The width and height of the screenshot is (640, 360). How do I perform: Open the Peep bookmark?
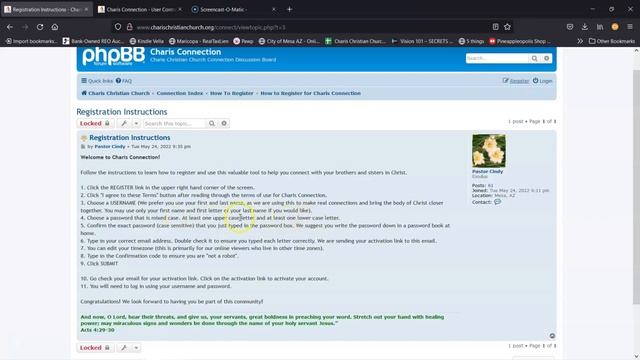[x=243, y=41]
